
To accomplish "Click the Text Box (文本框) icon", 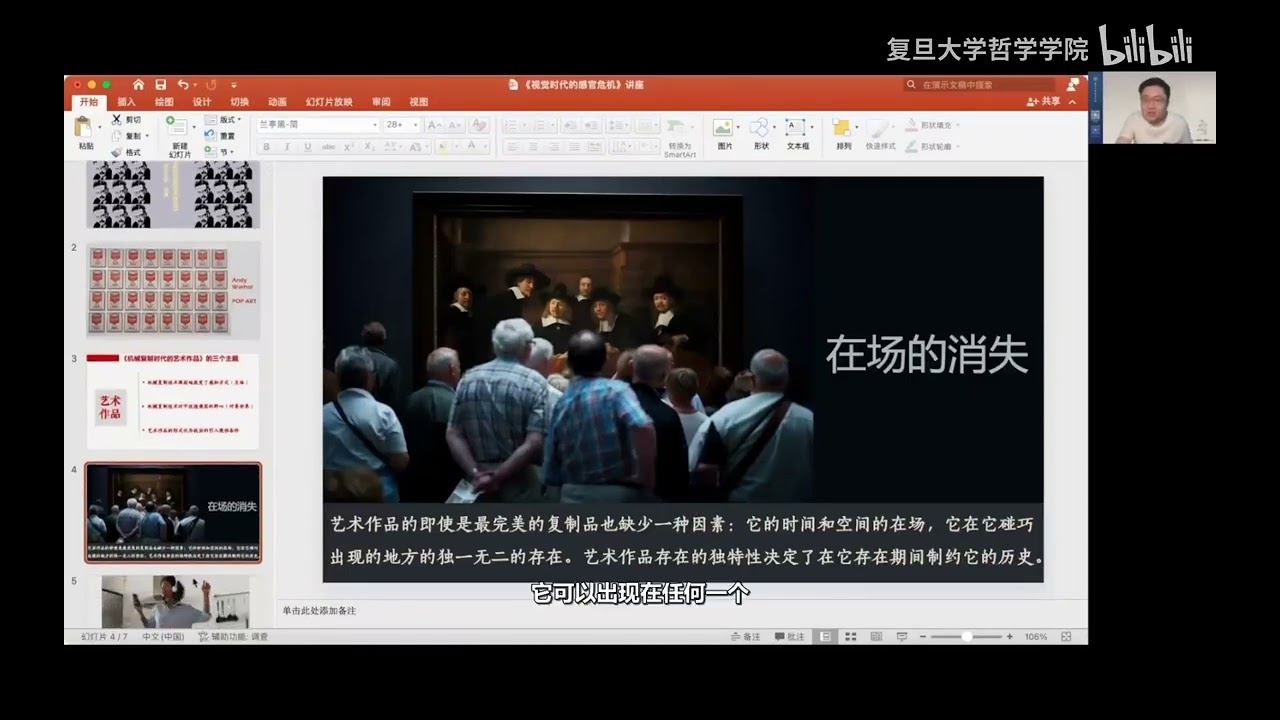I will (796, 127).
